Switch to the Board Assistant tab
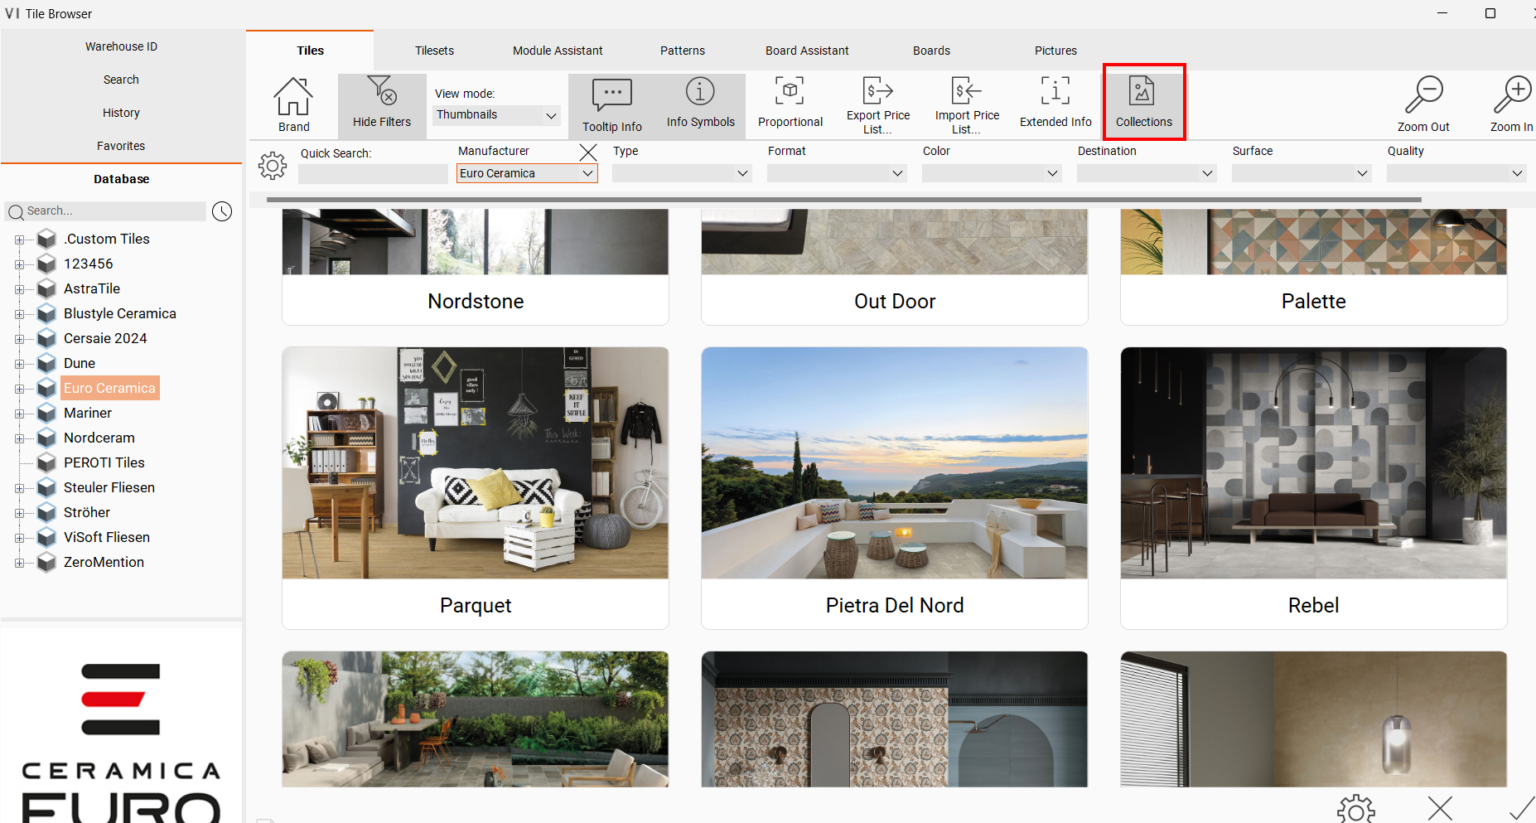 (x=806, y=51)
